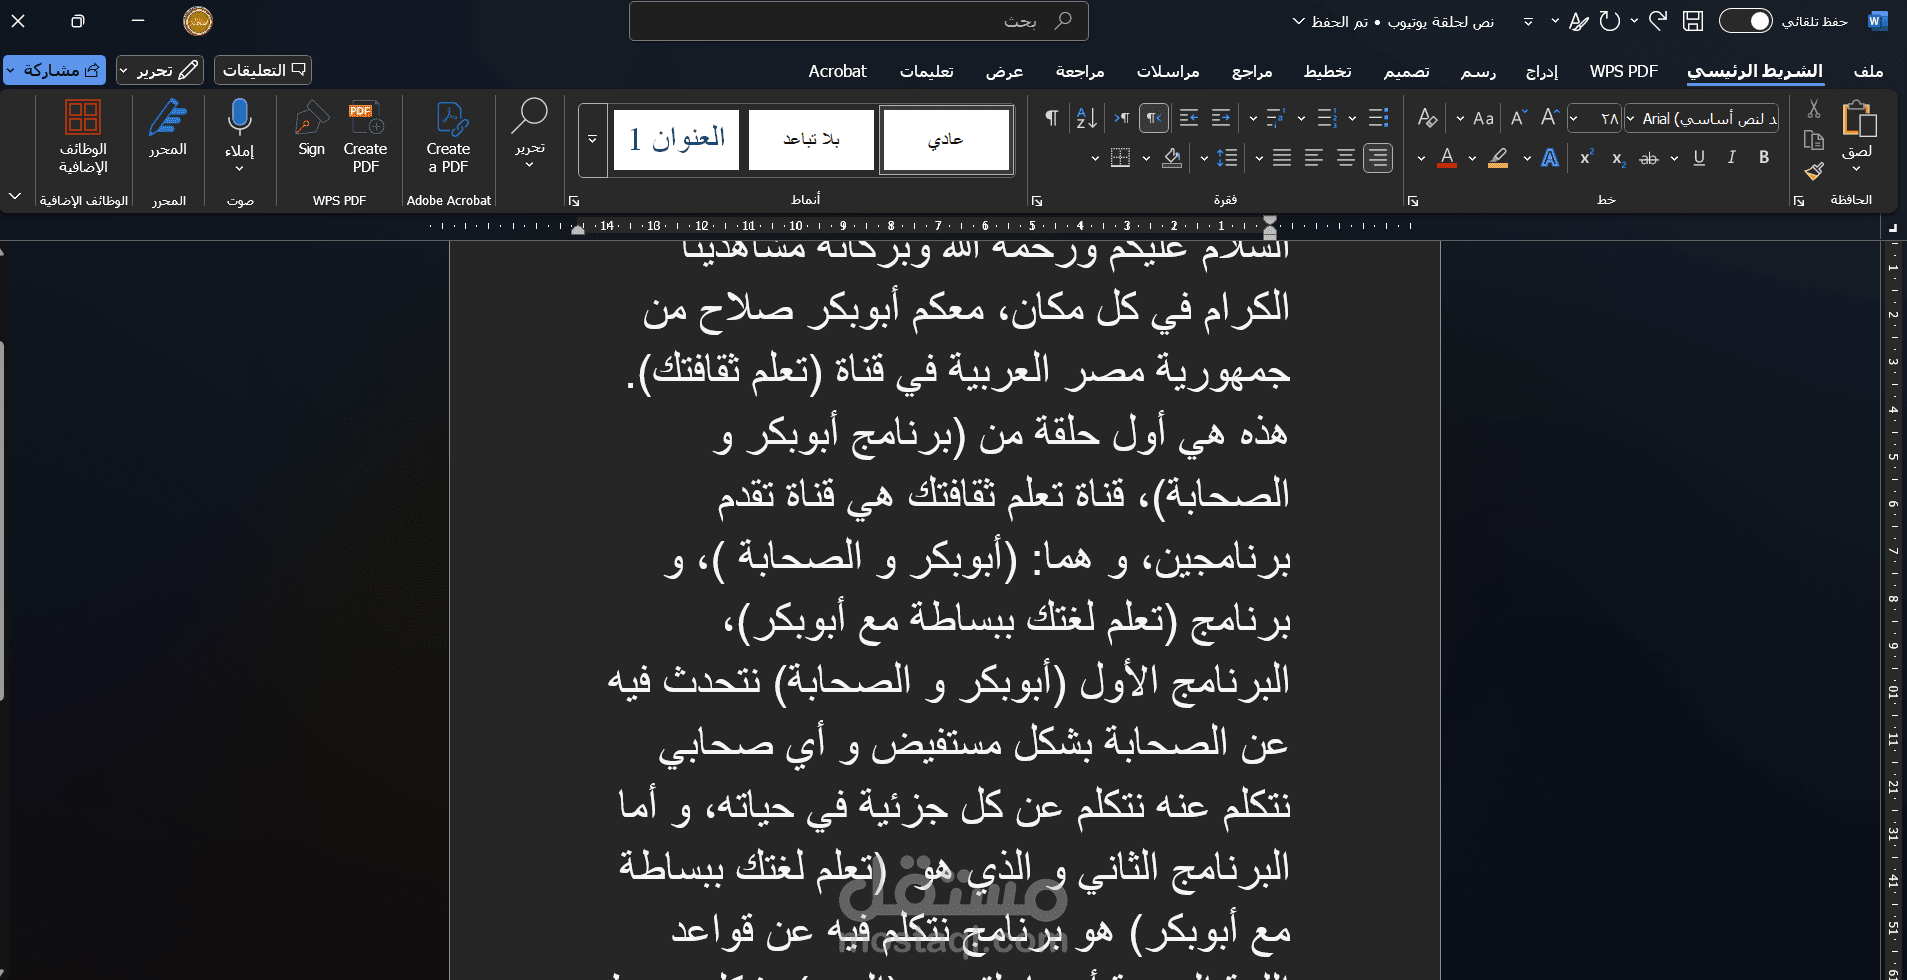Click the Cut scissors icon

click(1814, 109)
